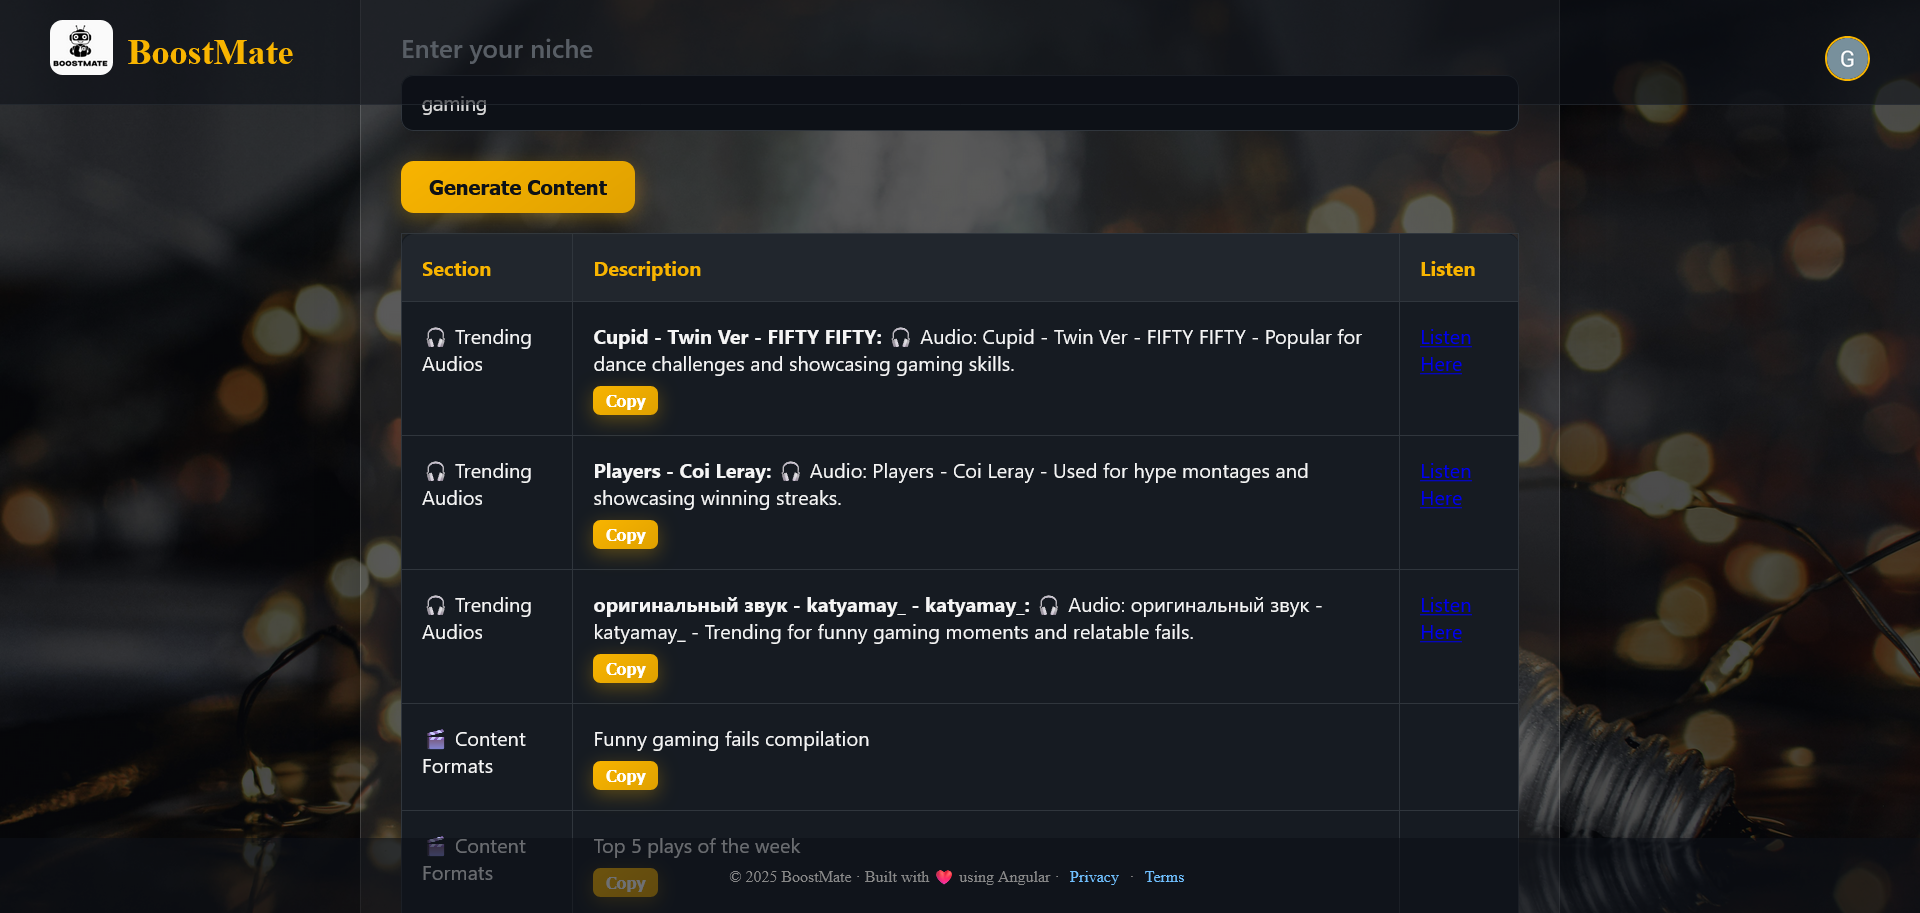Select the text Top 5 plays of the week
Viewport: 1920px width, 913px height.
tap(696, 846)
